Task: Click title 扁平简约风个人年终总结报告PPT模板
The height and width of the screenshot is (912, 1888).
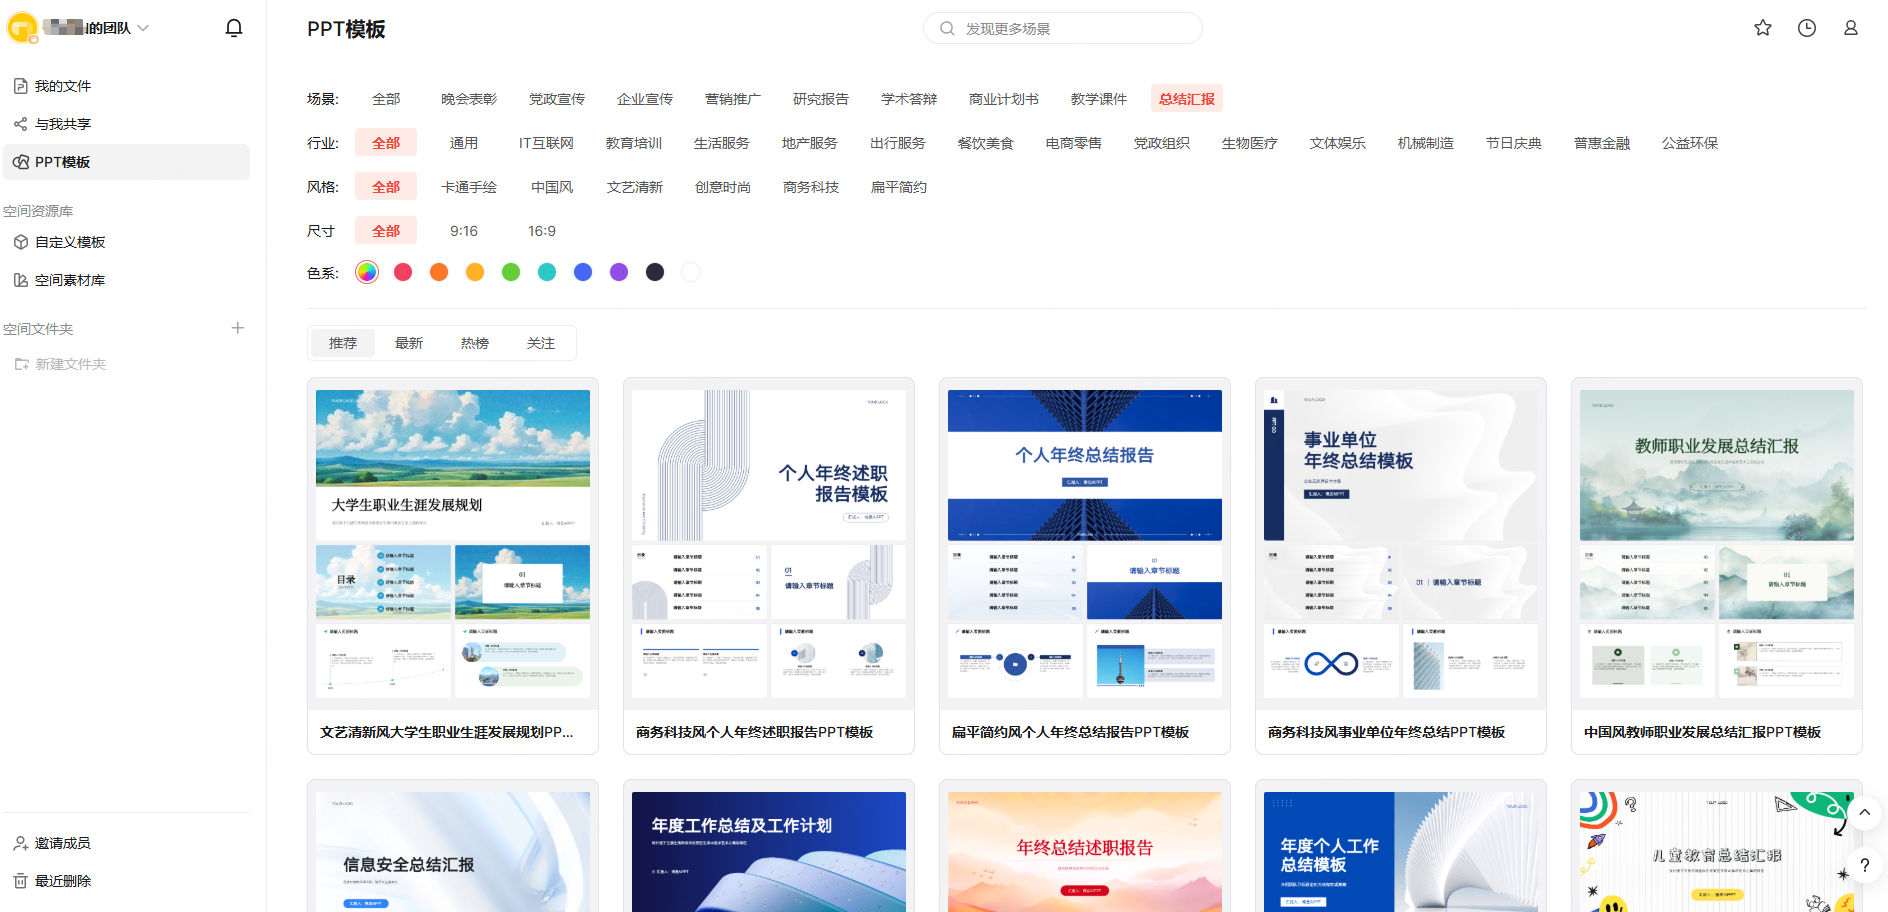Action: [x=1070, y=732]
